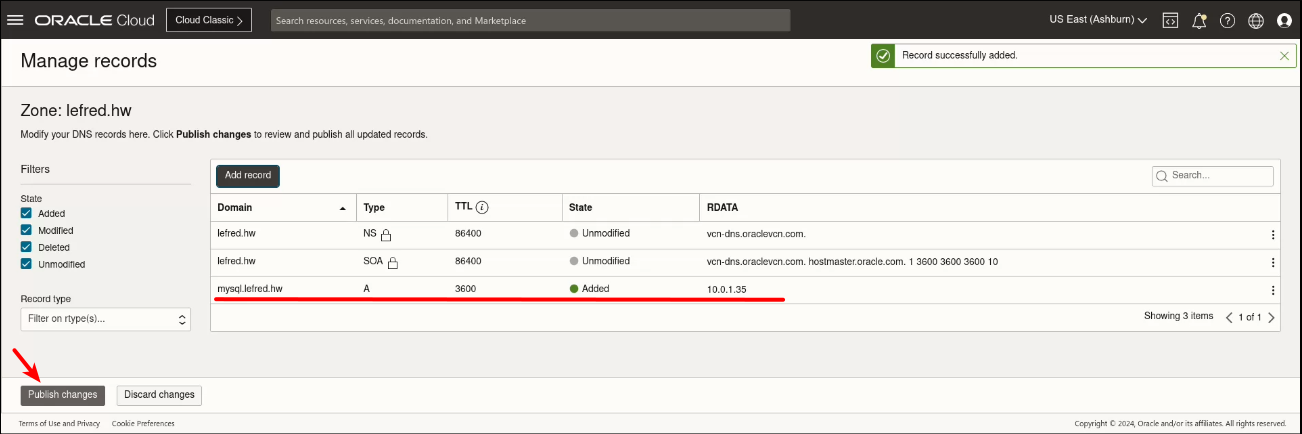Toggle the Unmodified state filter

[27, 264]
